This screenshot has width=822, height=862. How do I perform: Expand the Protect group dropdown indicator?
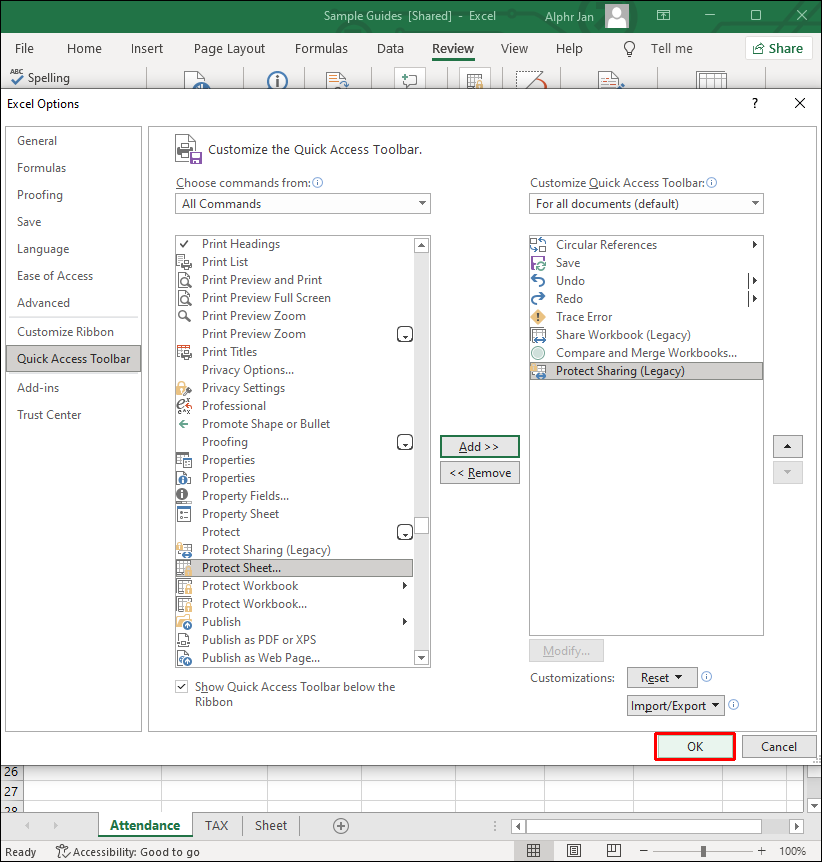pyautogui.click(x=405, y=532)
